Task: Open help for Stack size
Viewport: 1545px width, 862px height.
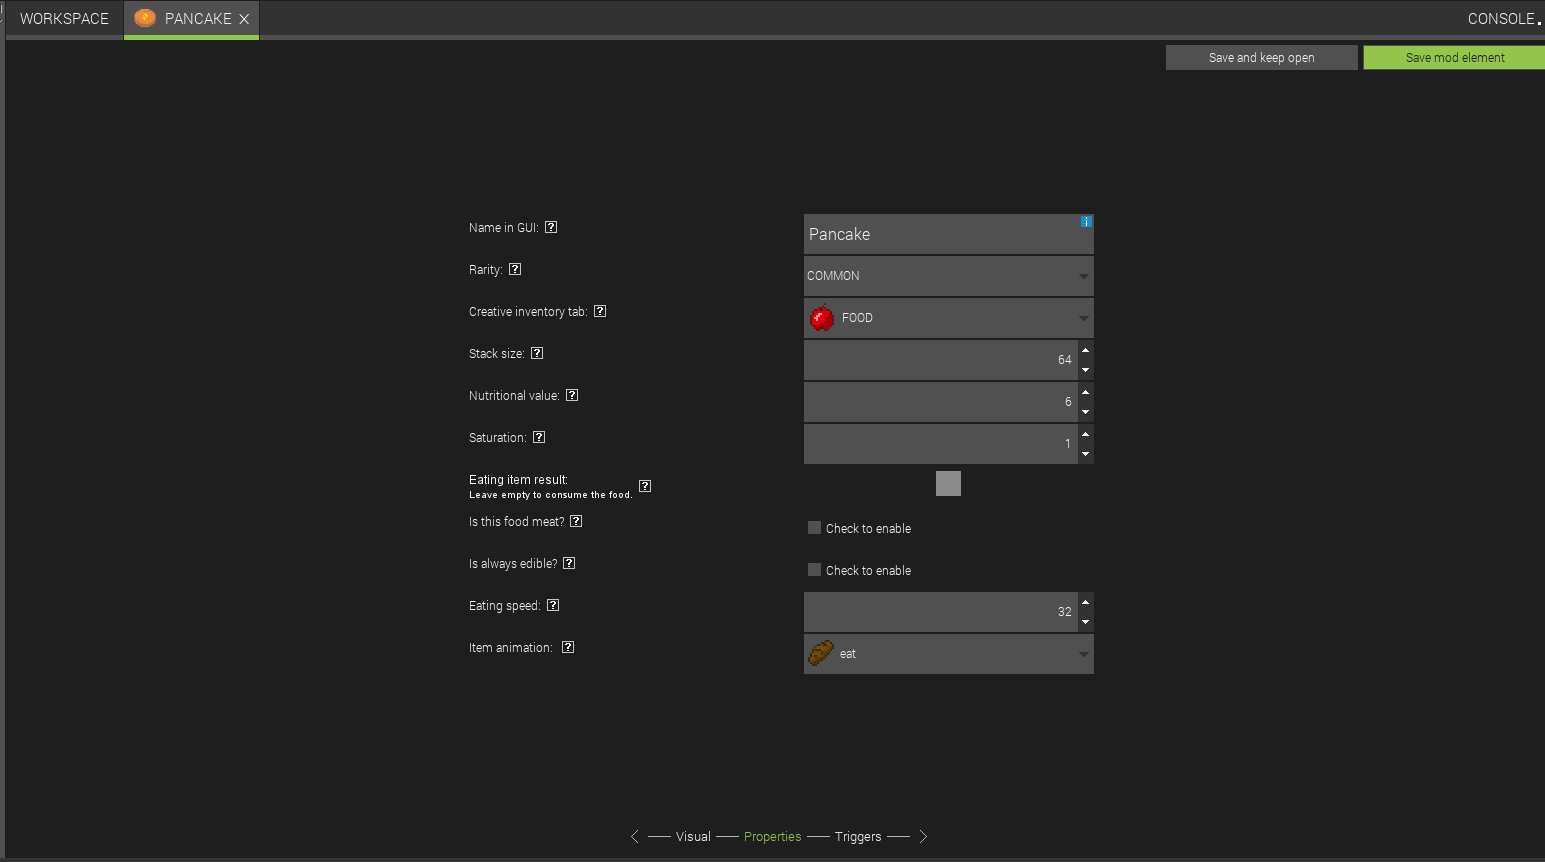Action: click(537, 352)
